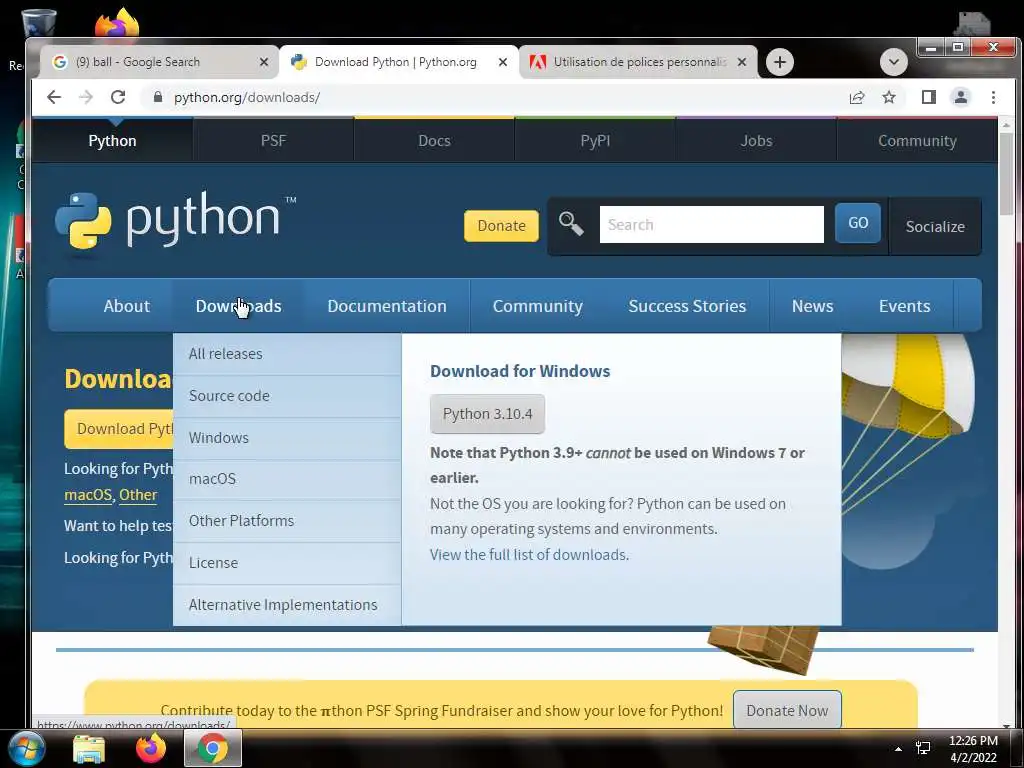Open the Recycle Bin desktop icon

(x=39, y=24)
